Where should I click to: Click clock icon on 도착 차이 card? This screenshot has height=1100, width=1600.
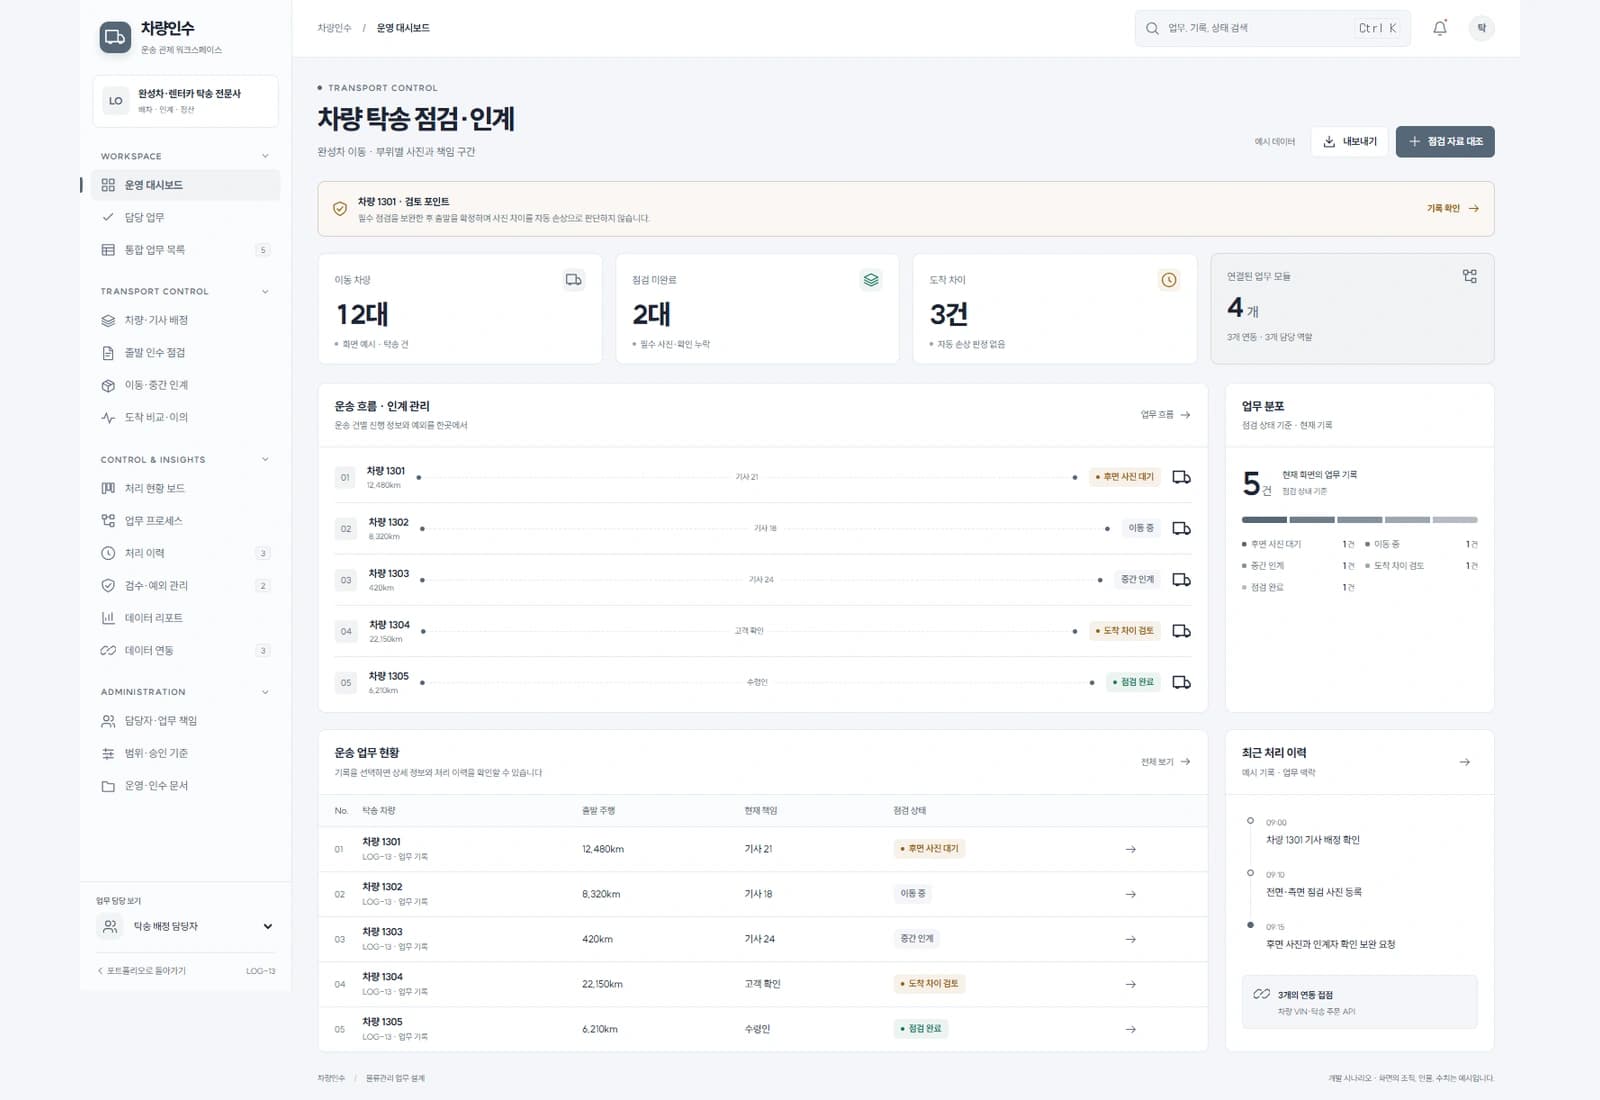pos(1168,280)
